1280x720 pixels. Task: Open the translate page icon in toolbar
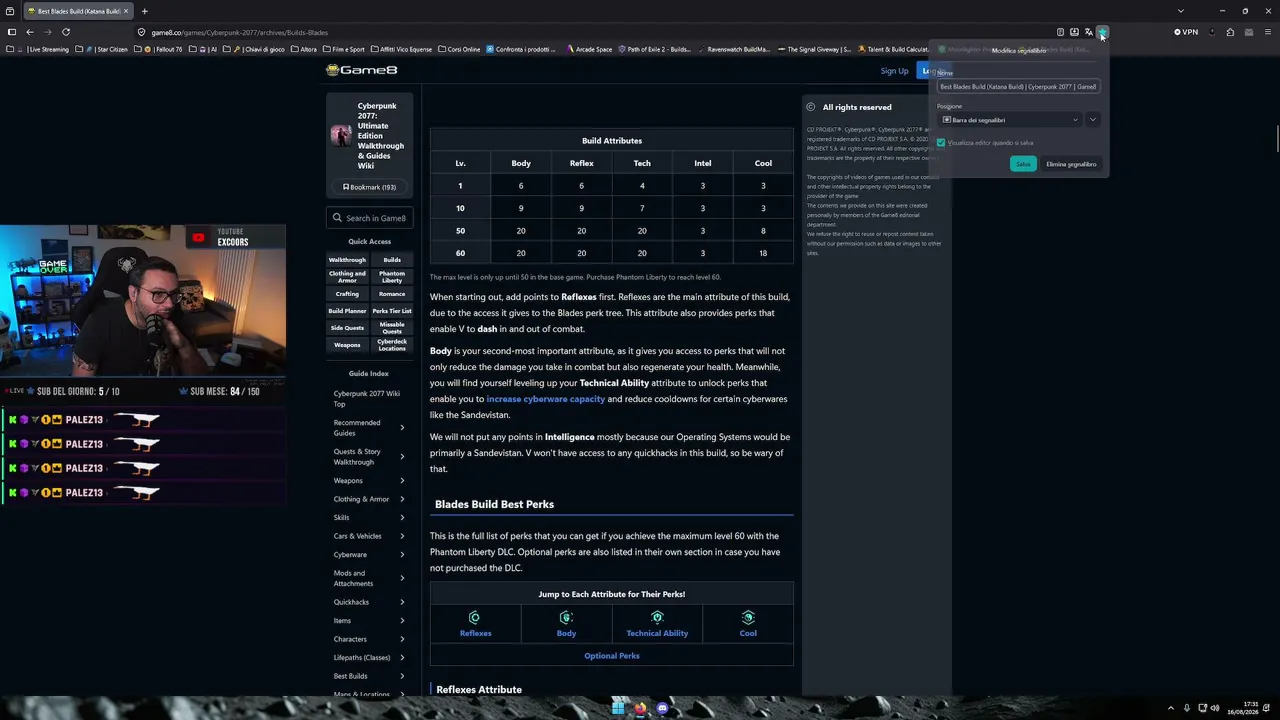1088,32
